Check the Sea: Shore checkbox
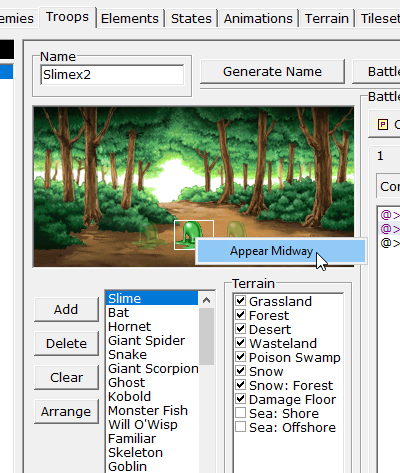The height and width of the screenshot is (473, 400). (x=240, y=412)
